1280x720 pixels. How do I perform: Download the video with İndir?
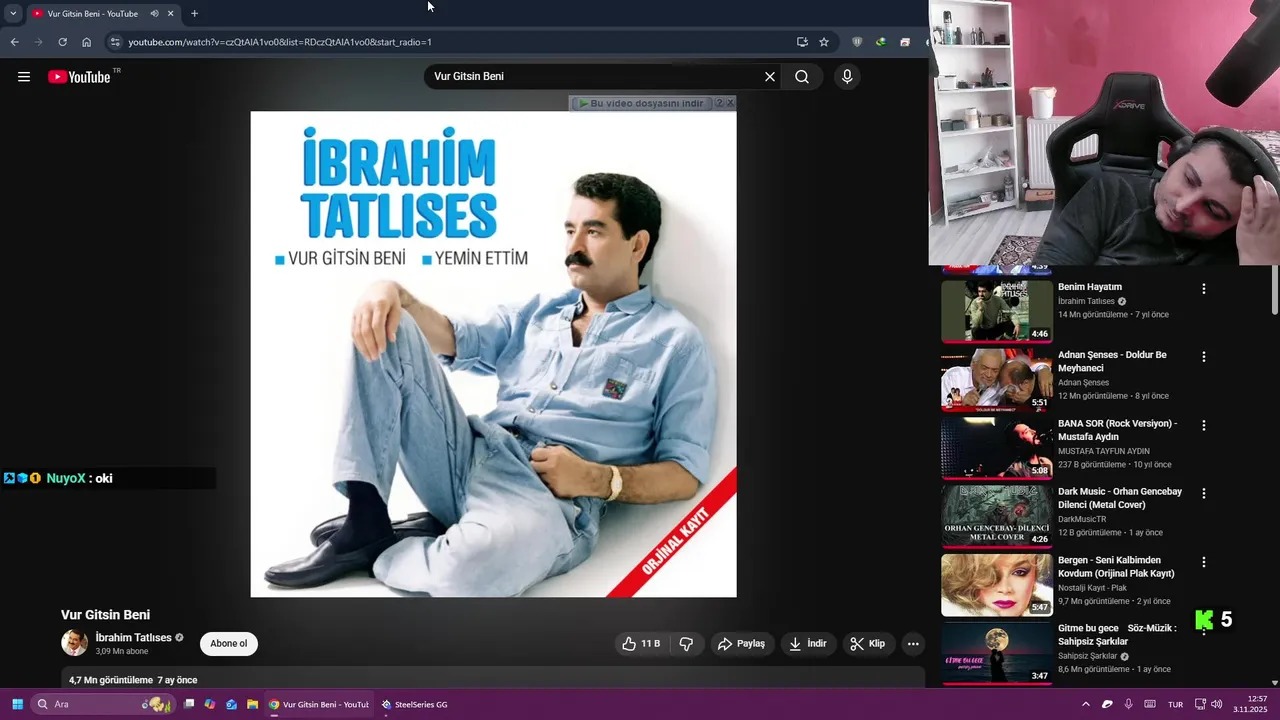point(808,644)
